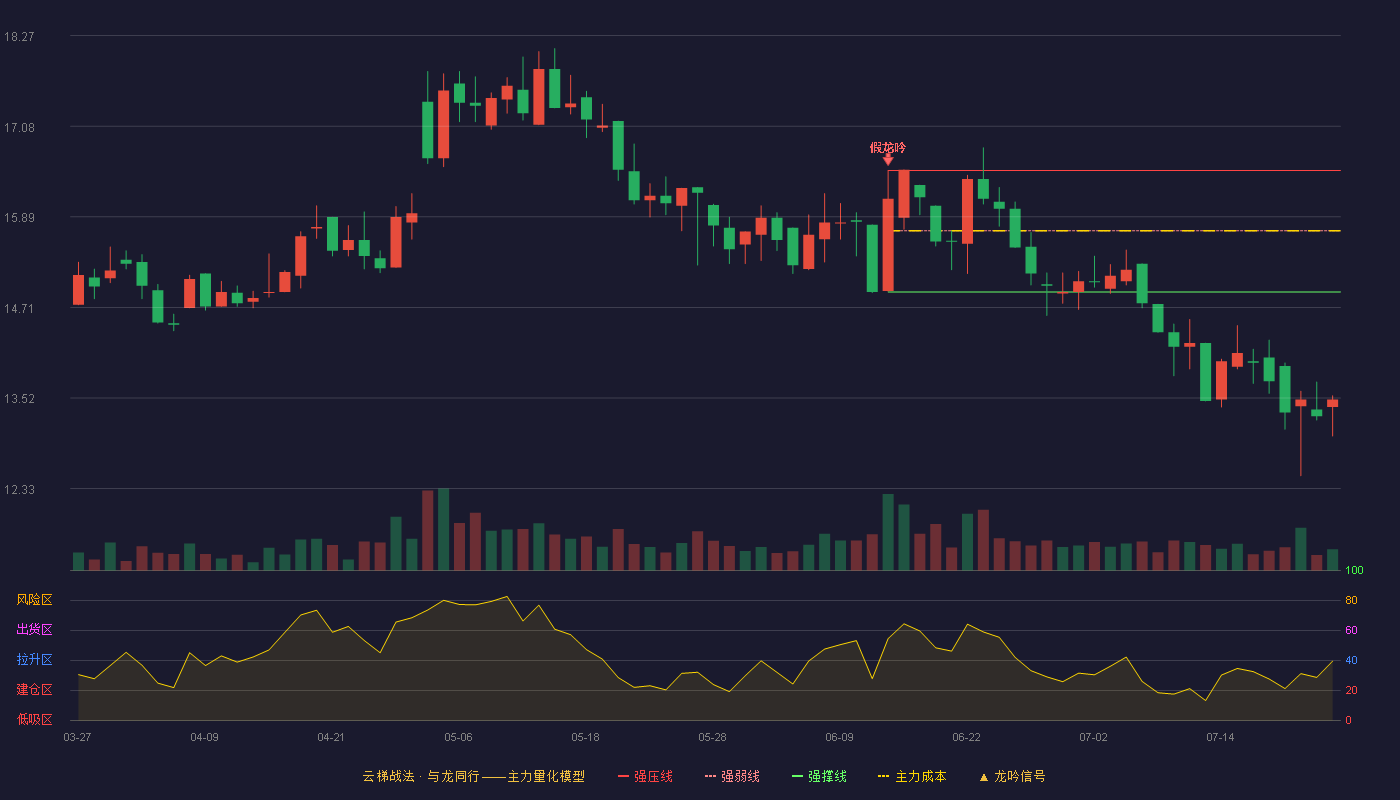Click the 12.33 price axis label

tap(19, 489)
